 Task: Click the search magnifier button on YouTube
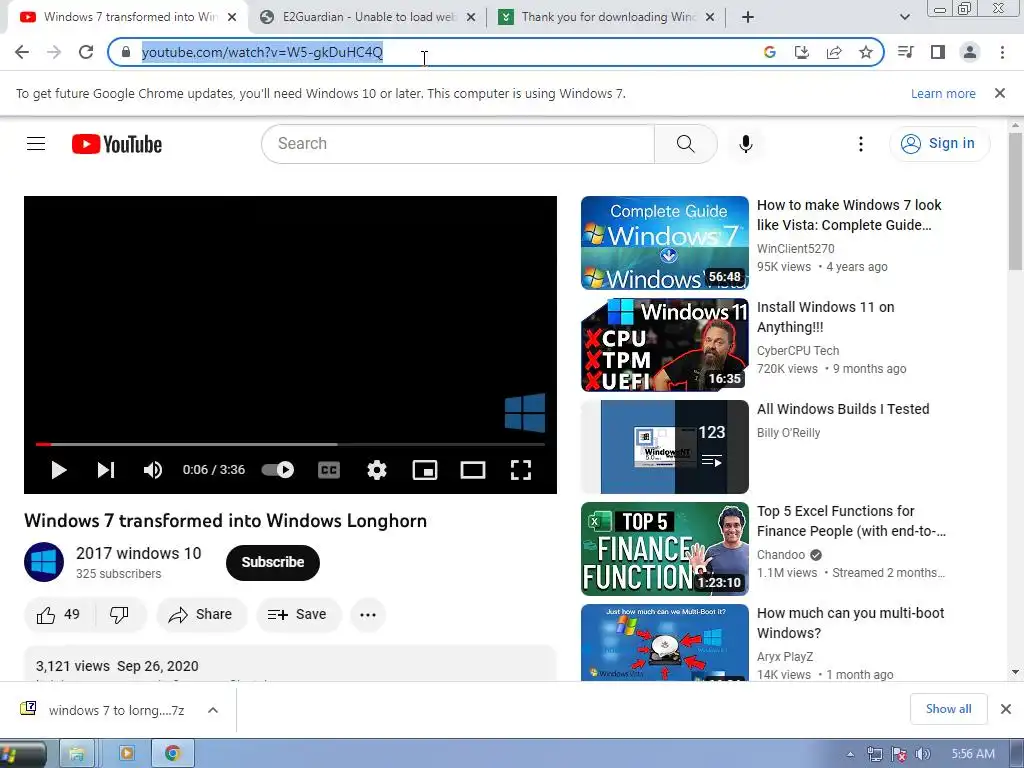(x=686, y=144)
